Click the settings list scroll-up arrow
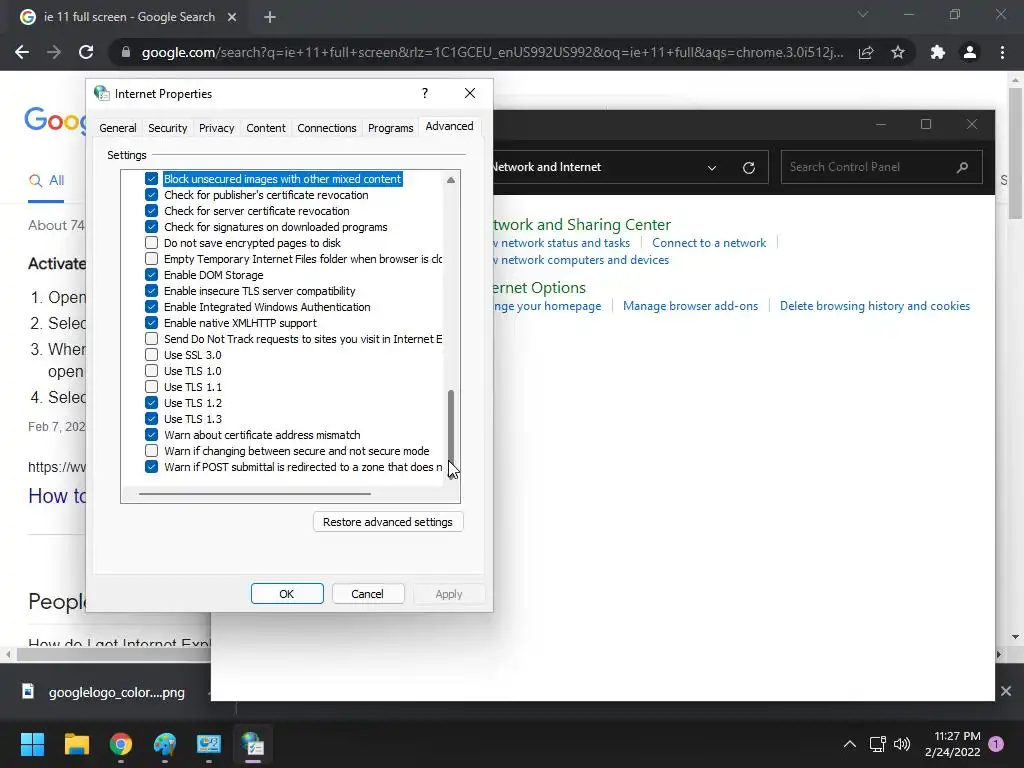Viewport: 1024px width, 768px height. 451,180
